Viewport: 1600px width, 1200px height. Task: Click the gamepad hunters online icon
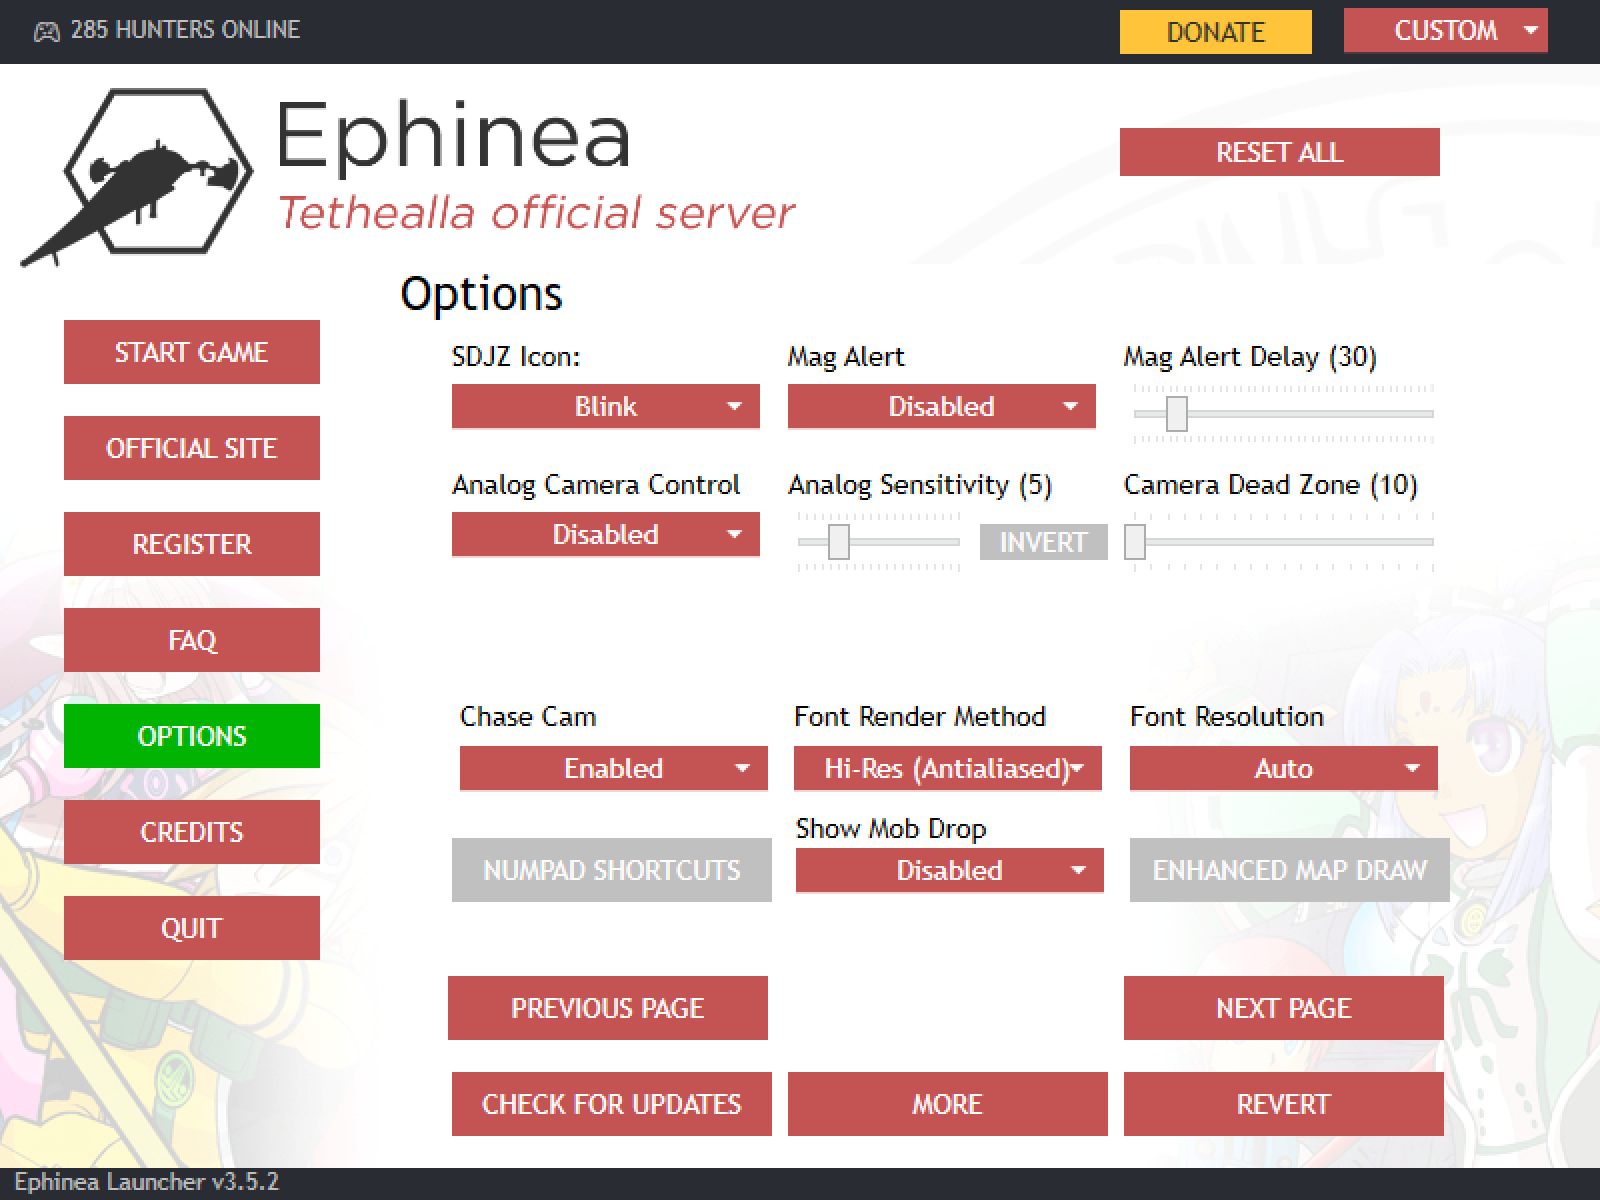tap(47, 31)
